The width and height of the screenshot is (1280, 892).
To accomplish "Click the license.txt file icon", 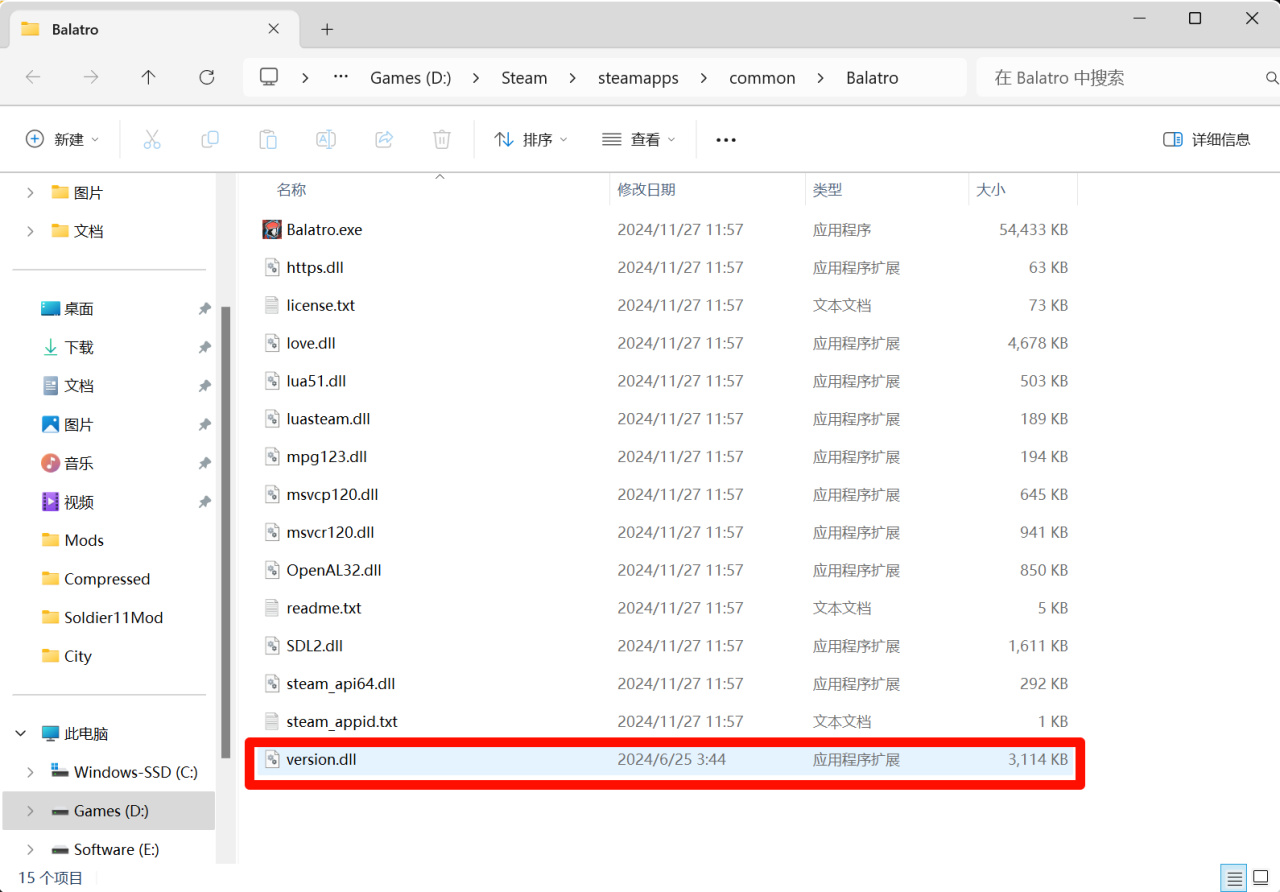I will pyautogui.click(x=272, y=306).
